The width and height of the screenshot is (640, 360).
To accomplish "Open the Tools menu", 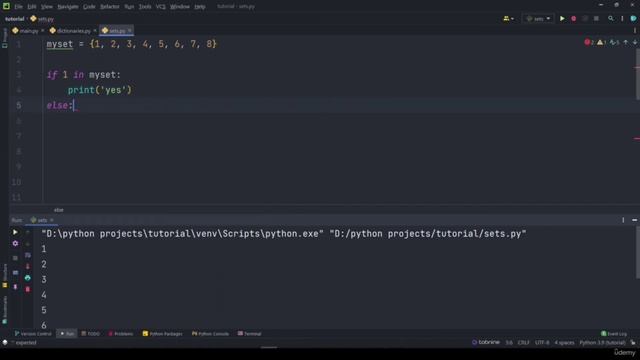I will click(145, 7).
